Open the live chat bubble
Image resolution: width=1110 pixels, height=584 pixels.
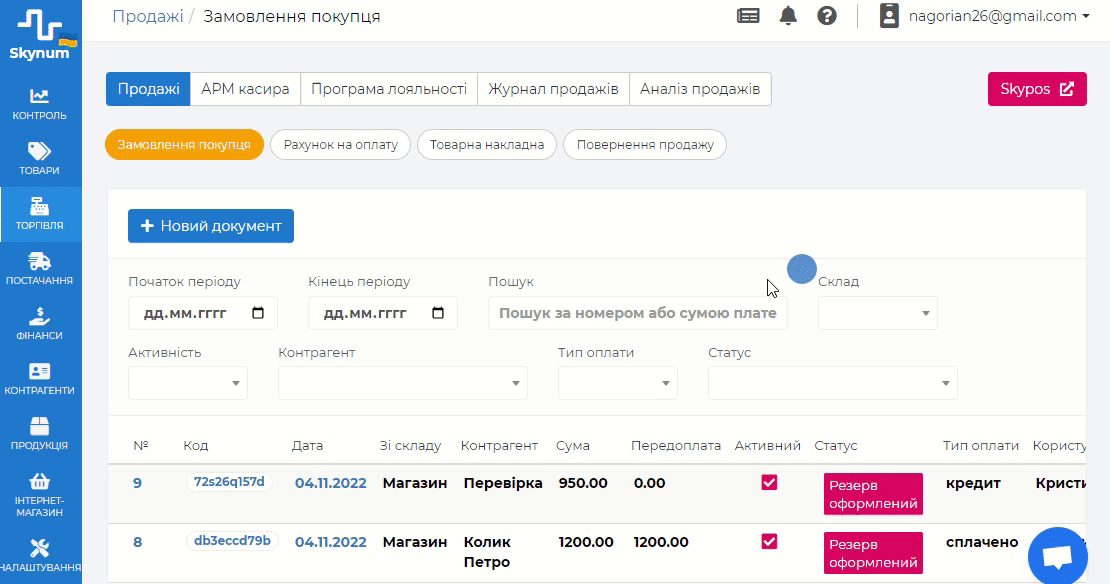click(x=1056, y=557)
